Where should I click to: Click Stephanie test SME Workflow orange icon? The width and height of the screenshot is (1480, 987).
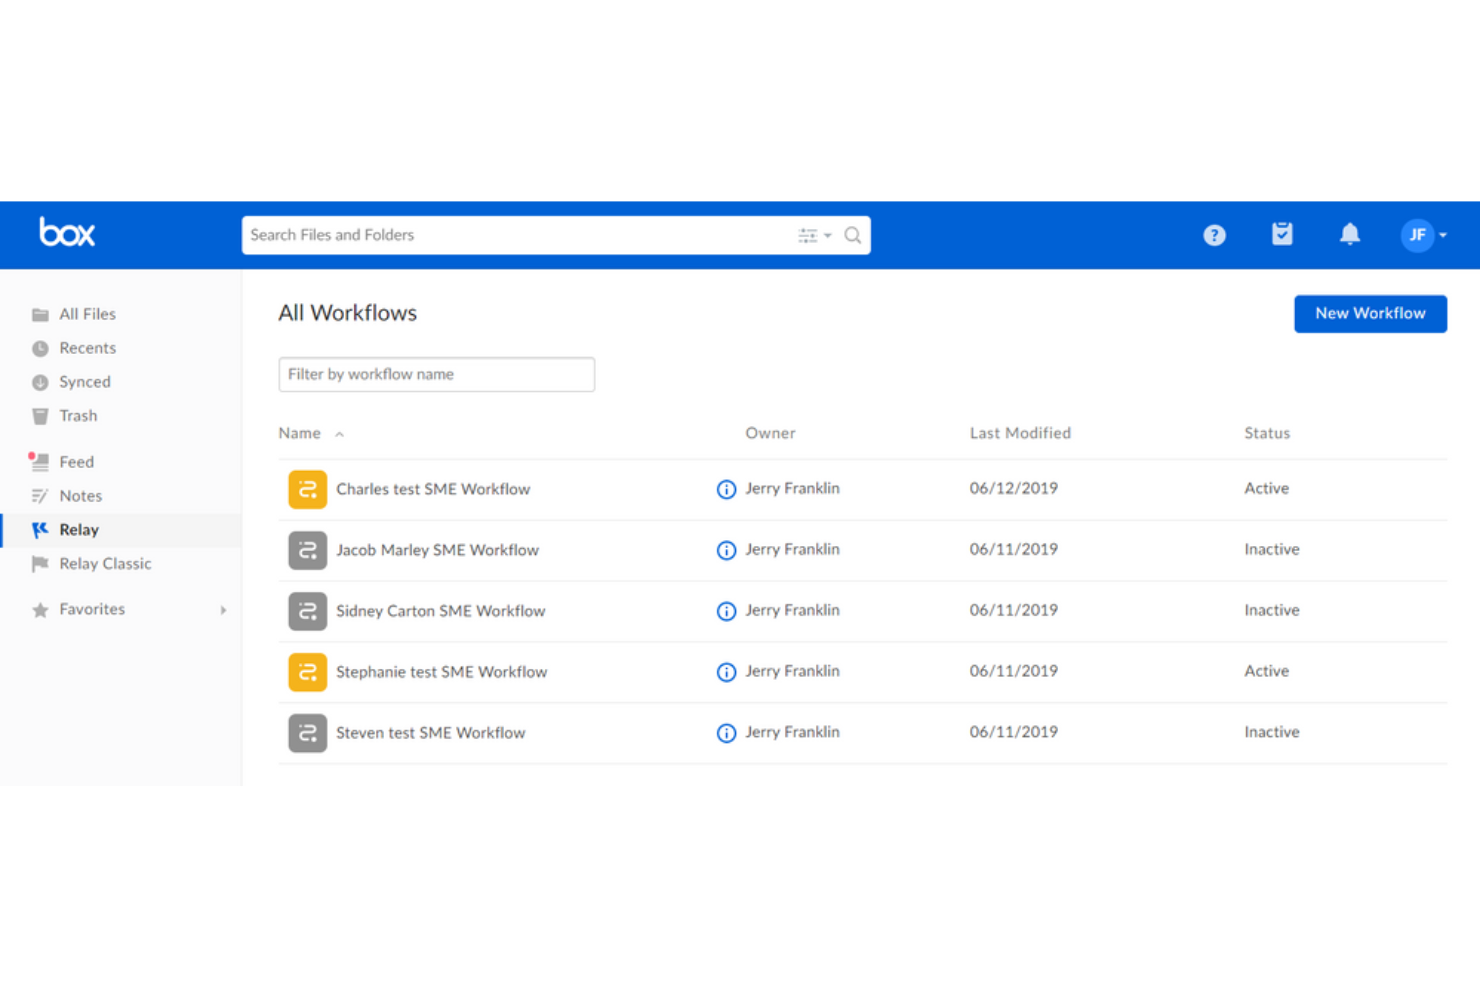[308, 672]
